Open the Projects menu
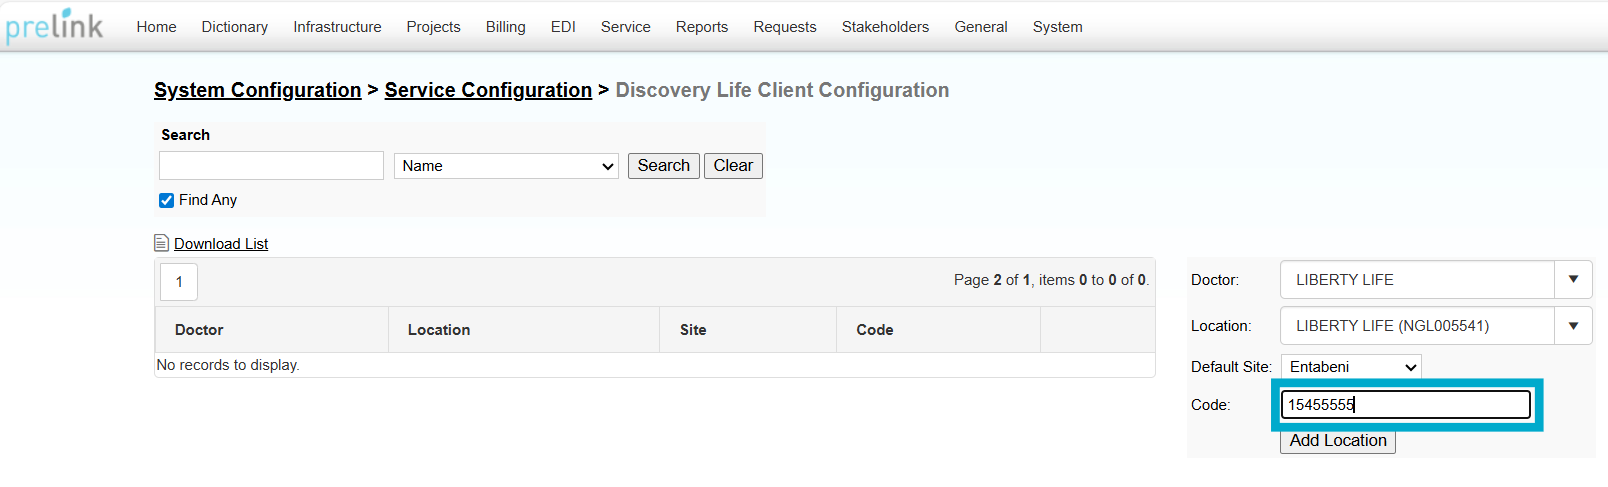 coord(433,27)
